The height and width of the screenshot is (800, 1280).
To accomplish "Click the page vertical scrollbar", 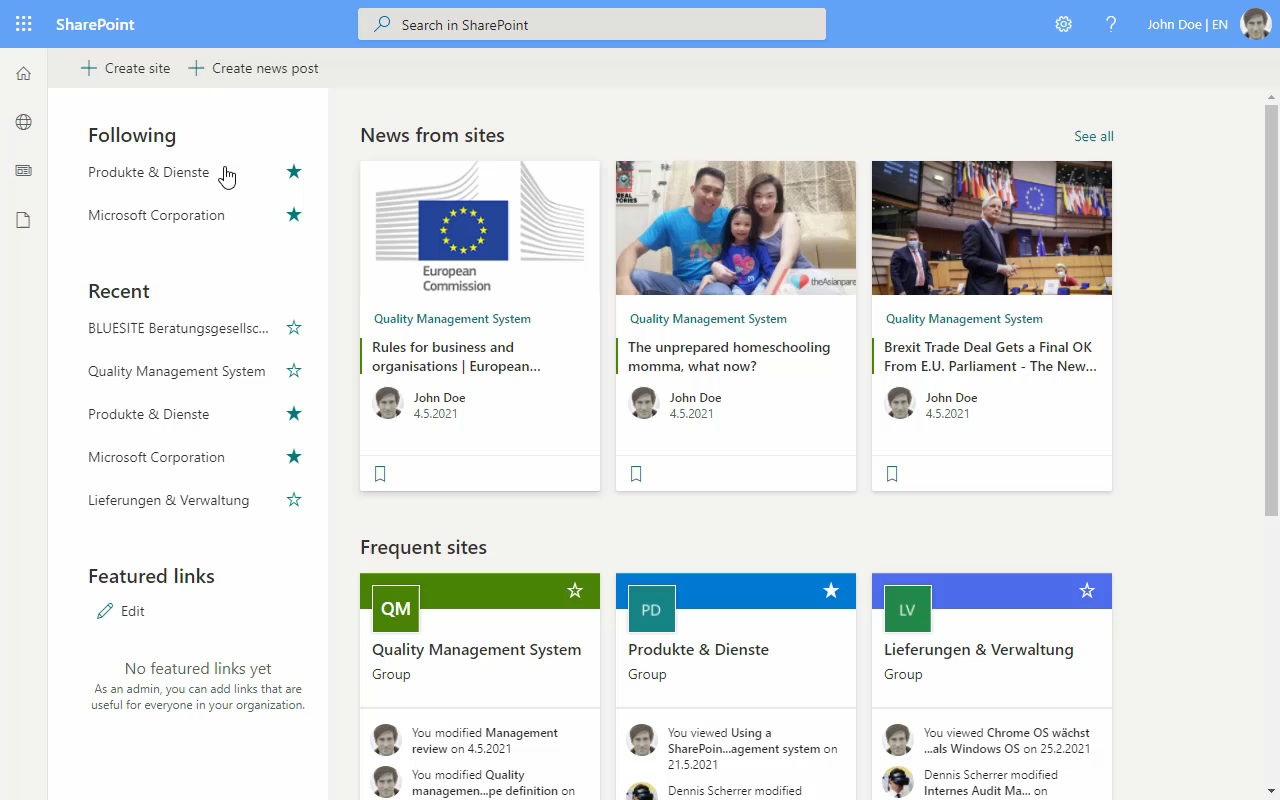I will pos(1272,310).
